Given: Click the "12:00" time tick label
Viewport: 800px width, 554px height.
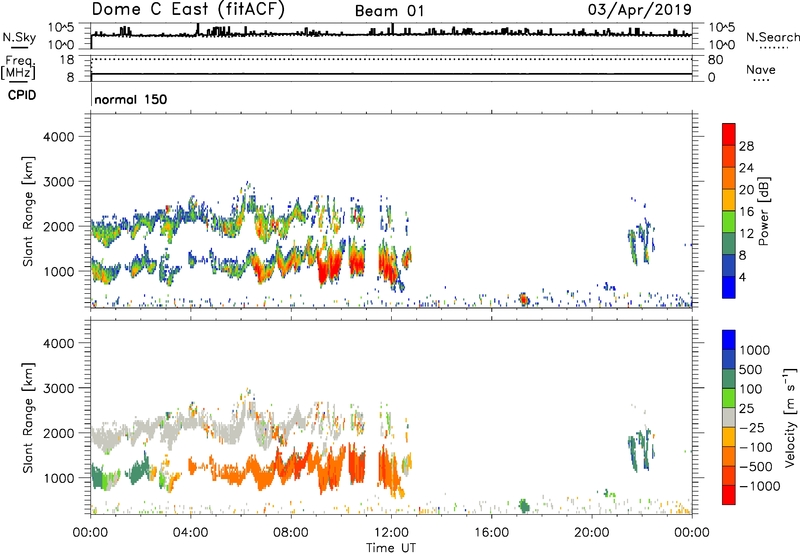Looking at the screenshot, I should coord(391,533).
